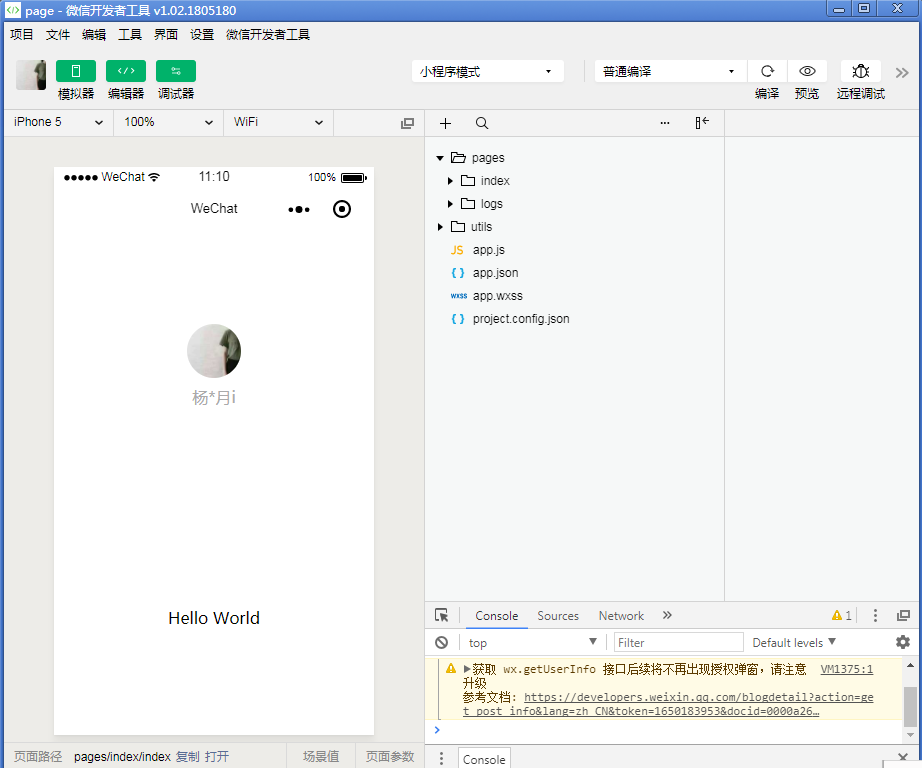Open the console settings gear
922x768 pixels.
click(x=903, y=642)
